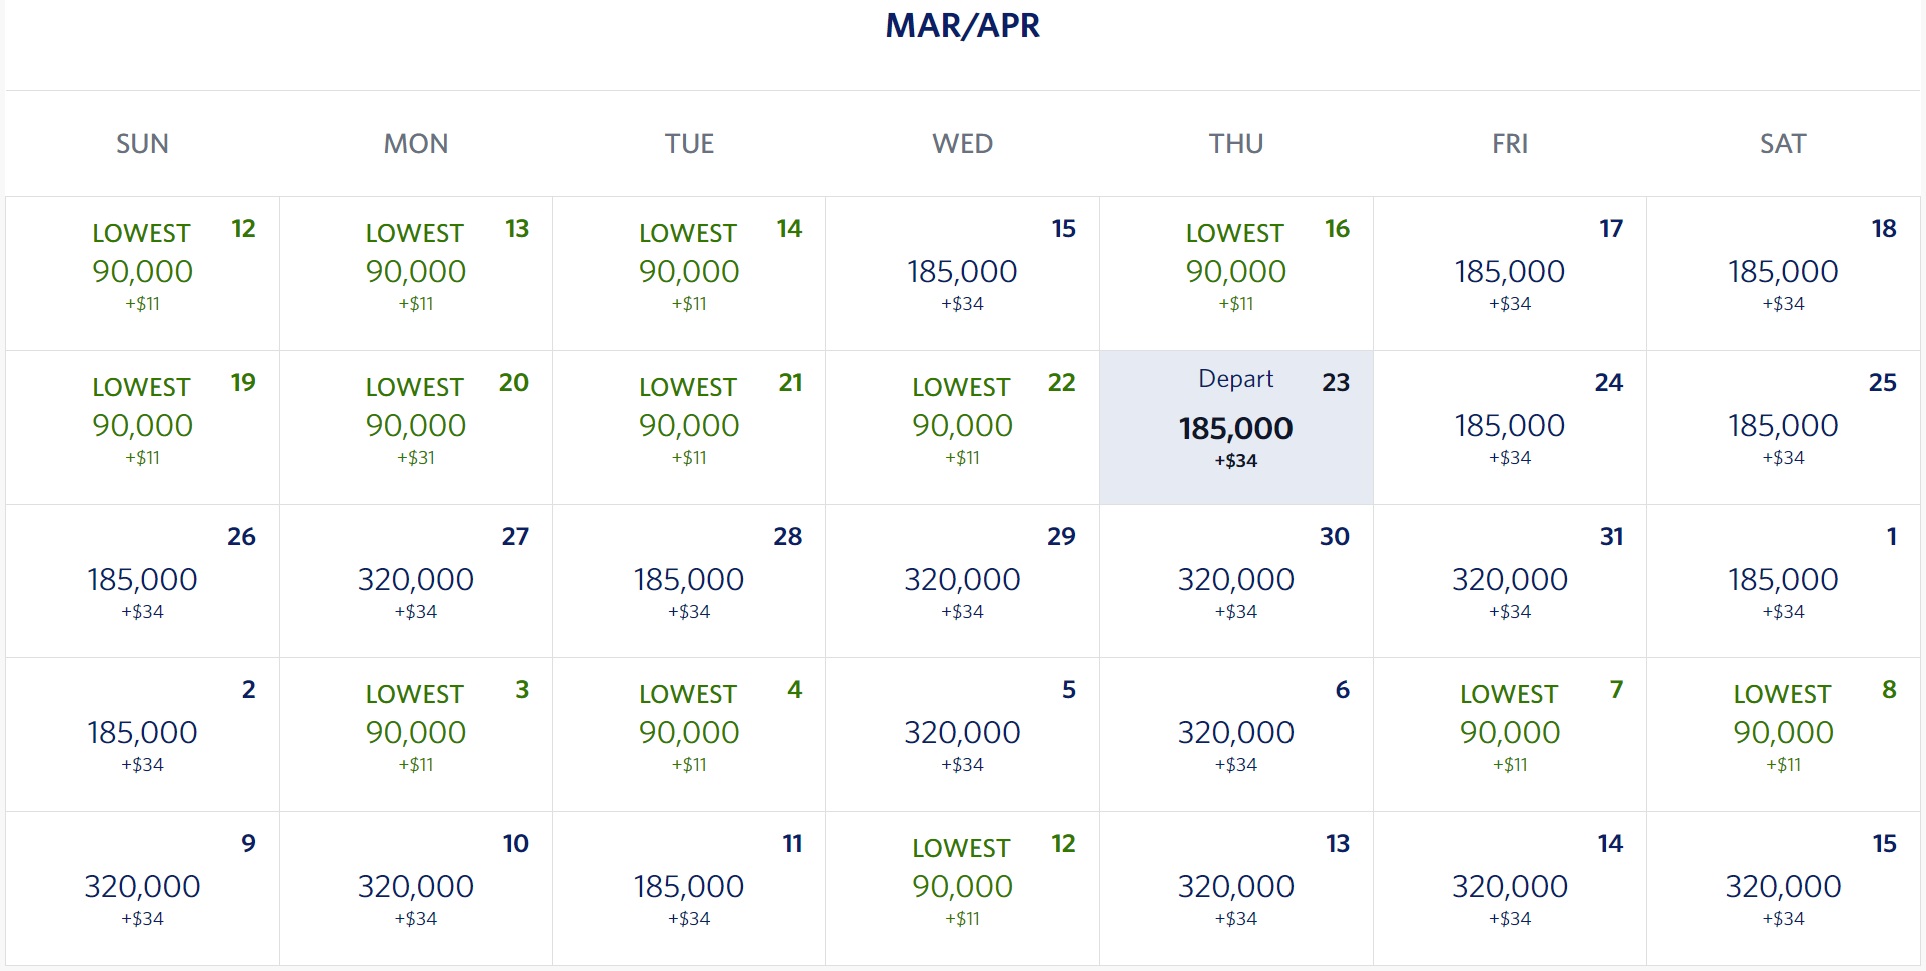Choose March 20 fare with +$31 fee
The height and width of the screenshot is (971, 1926).
click(x=416, y=427)
